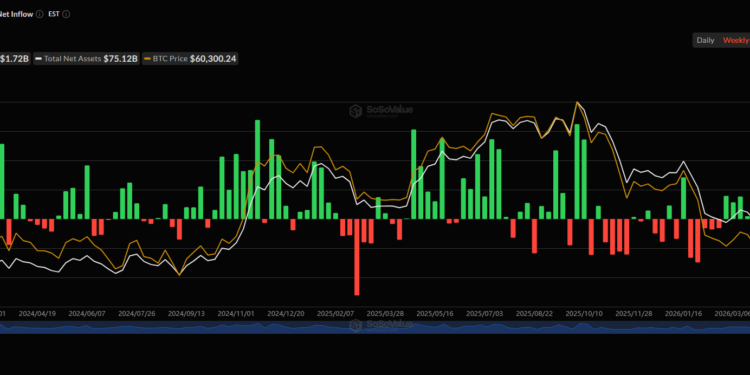This screenshot has height=375, width=750.
Task: Click the 2025/10/10 date label
Action: (584, 314)
